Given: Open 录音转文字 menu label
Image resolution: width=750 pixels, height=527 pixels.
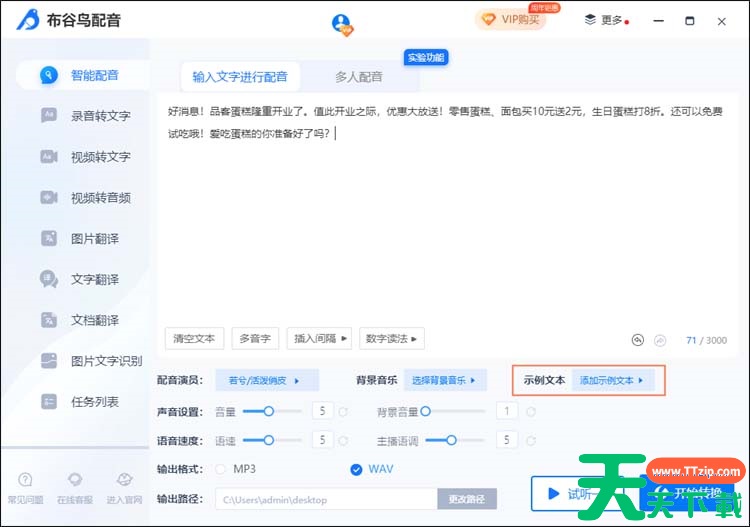Looking at the screenshot, I should tap(101, 116).
